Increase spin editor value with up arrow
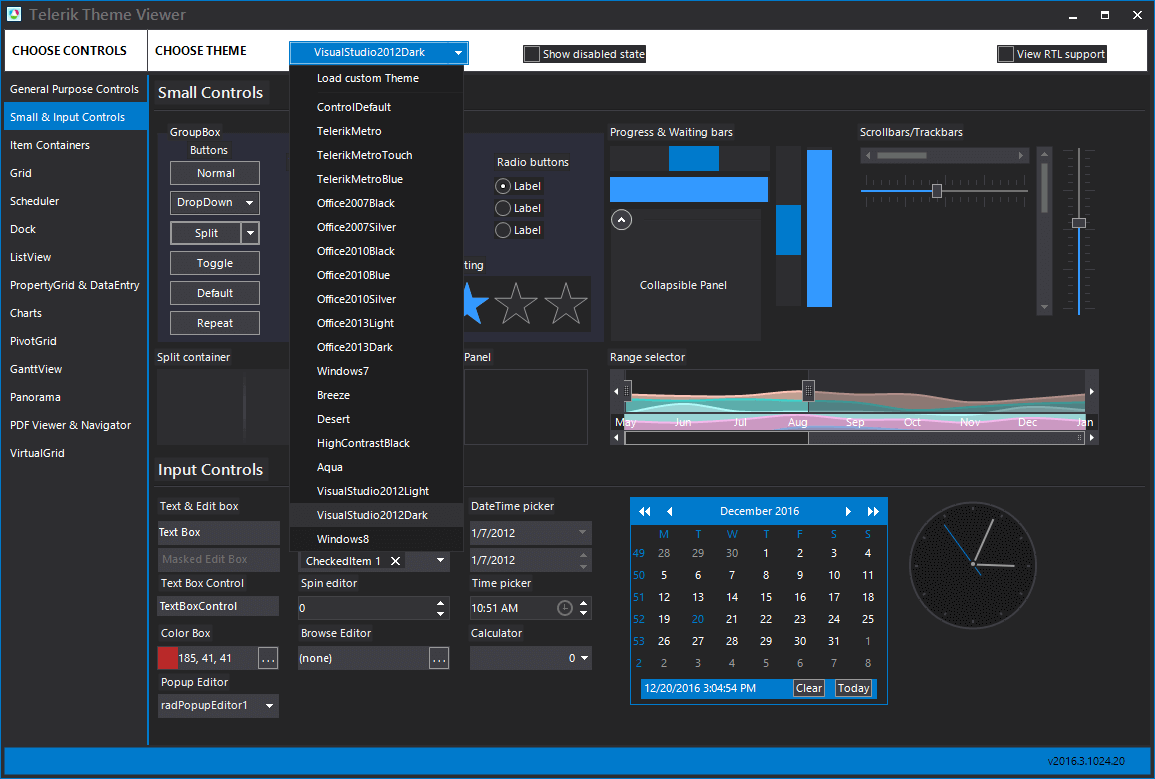This screenshot has width=1155, height=779. coord(440,602)
